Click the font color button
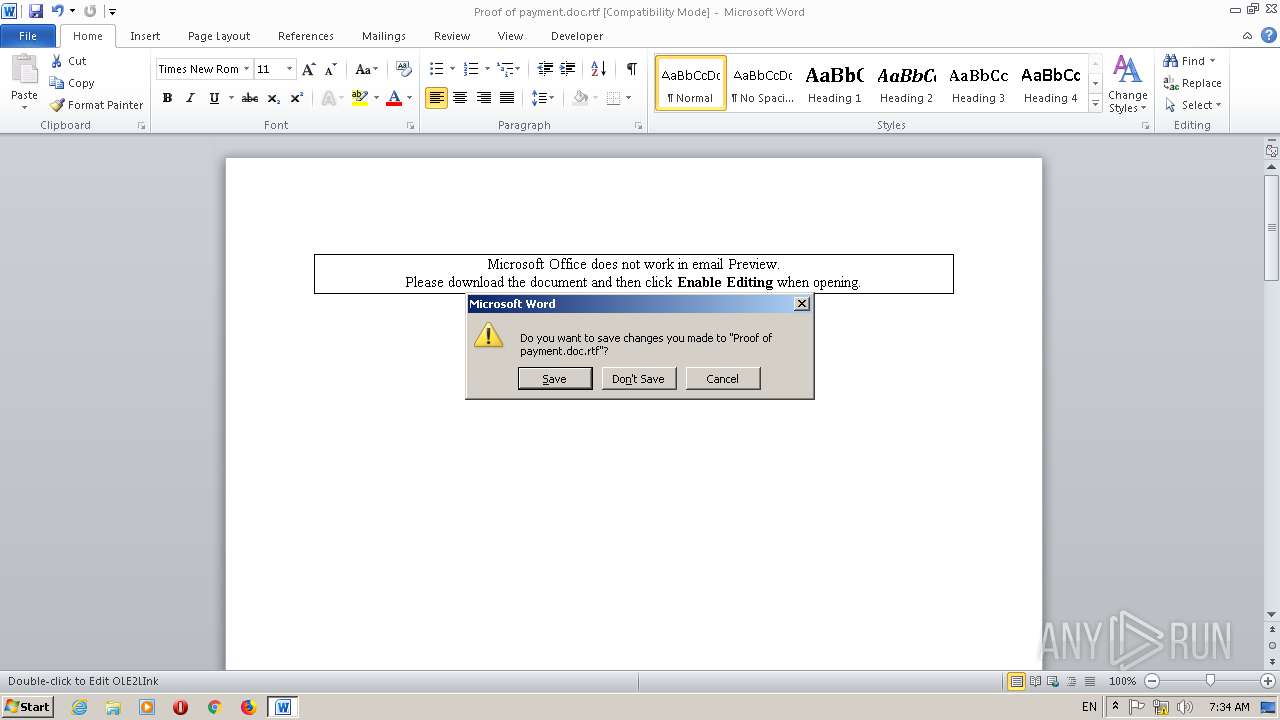The width and height of the screenshot is (1280, 720). pos(394,98)
